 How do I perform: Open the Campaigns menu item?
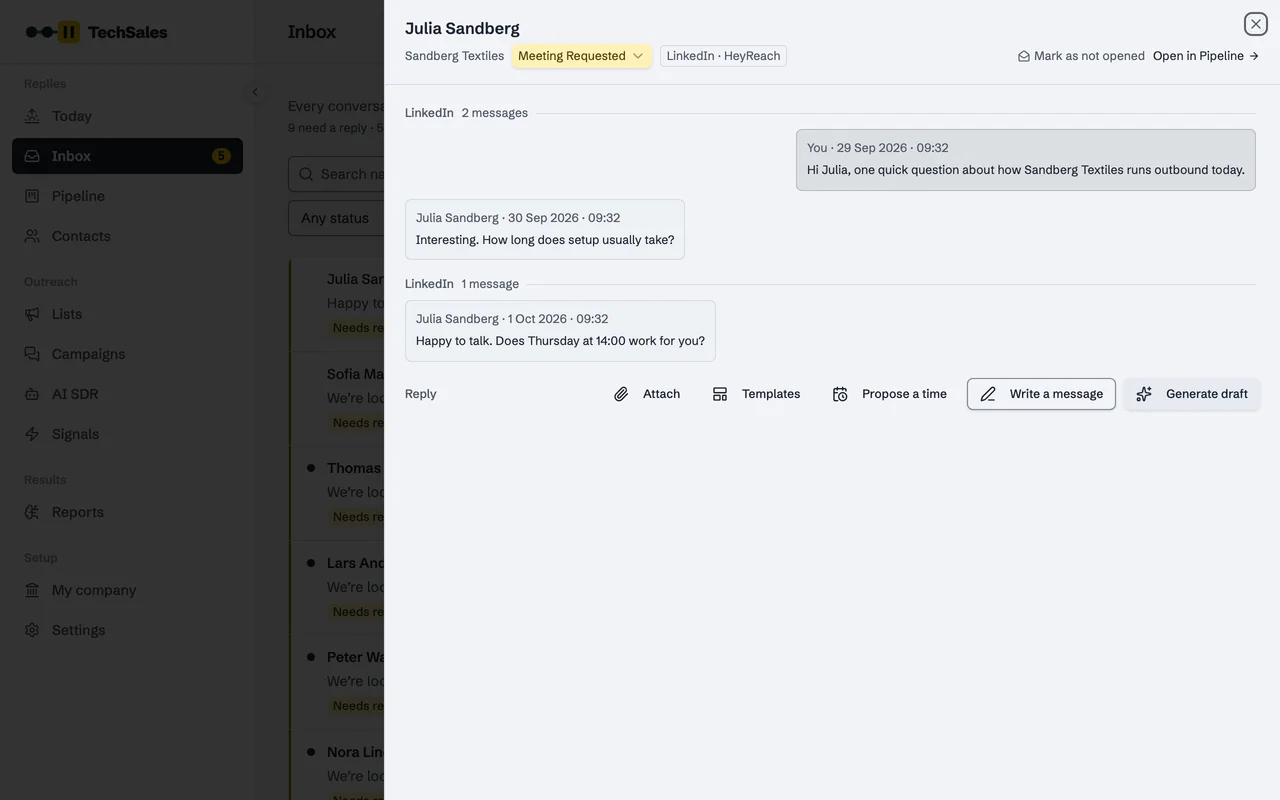[127, 354]
